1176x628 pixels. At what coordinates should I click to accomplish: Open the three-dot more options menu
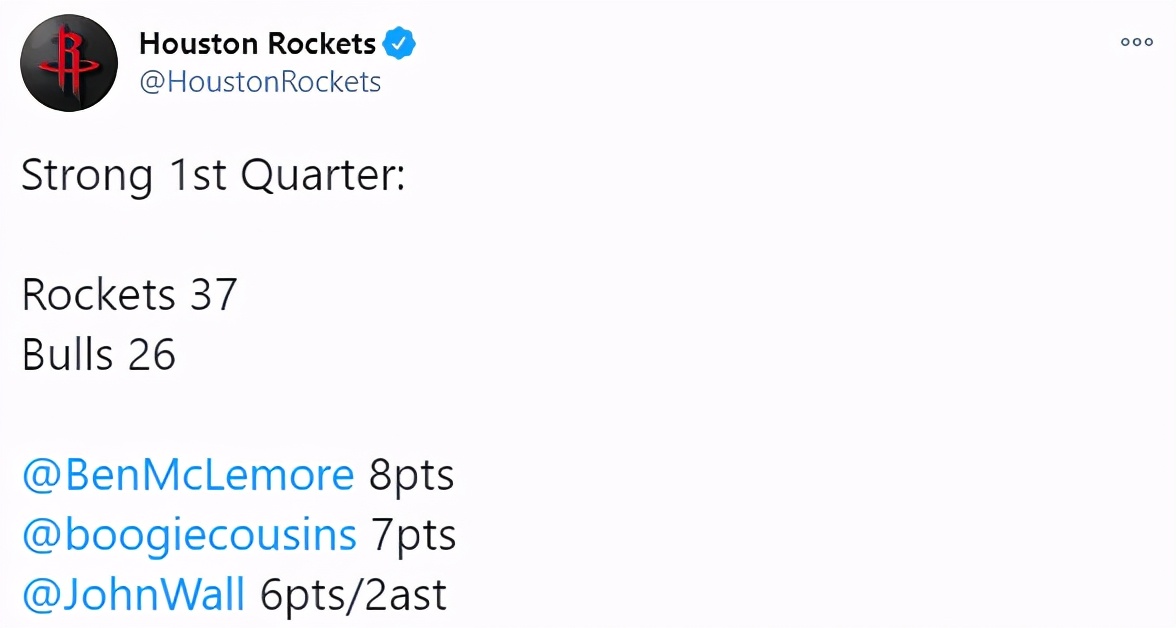(1136, 42)
